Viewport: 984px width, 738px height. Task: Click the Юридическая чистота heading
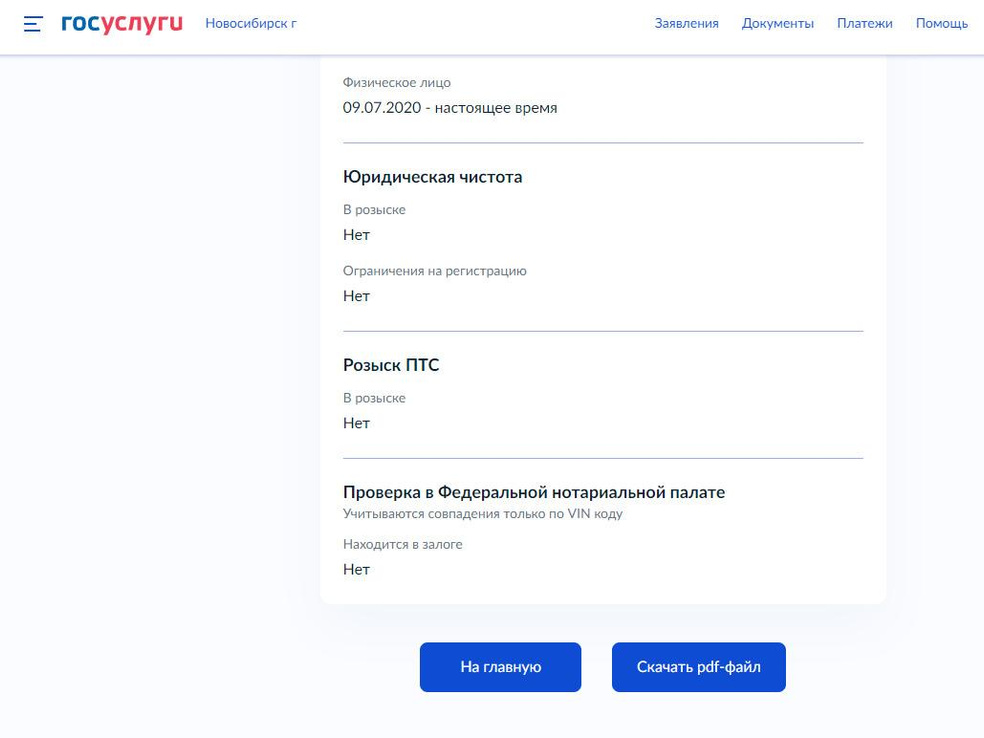(x=432, y=177)
